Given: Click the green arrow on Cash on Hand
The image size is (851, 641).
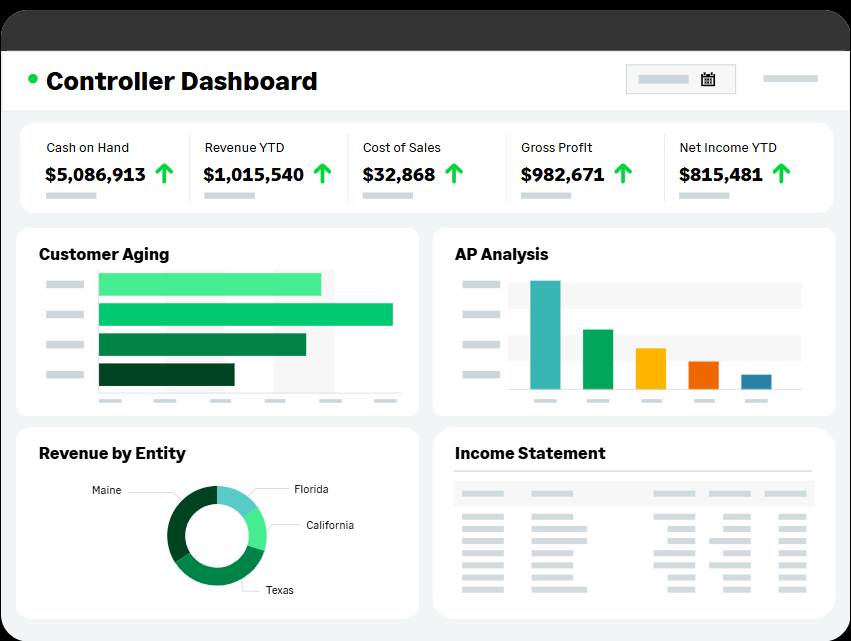Looking at the screenshot, I should click(x=164, y=172).
